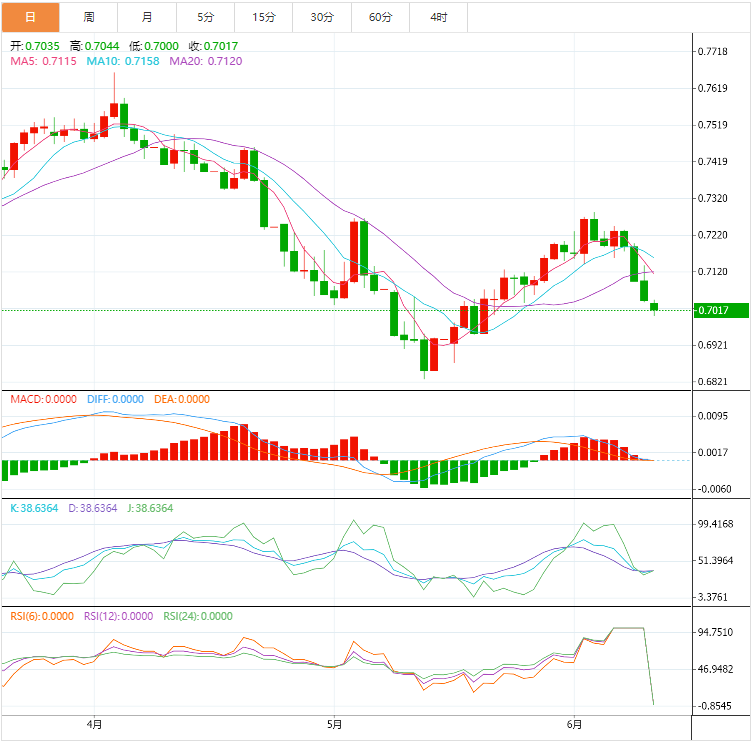755x743 pixels.
Task: Click the 4月 date axis label
Action: [x=94, y=724]
